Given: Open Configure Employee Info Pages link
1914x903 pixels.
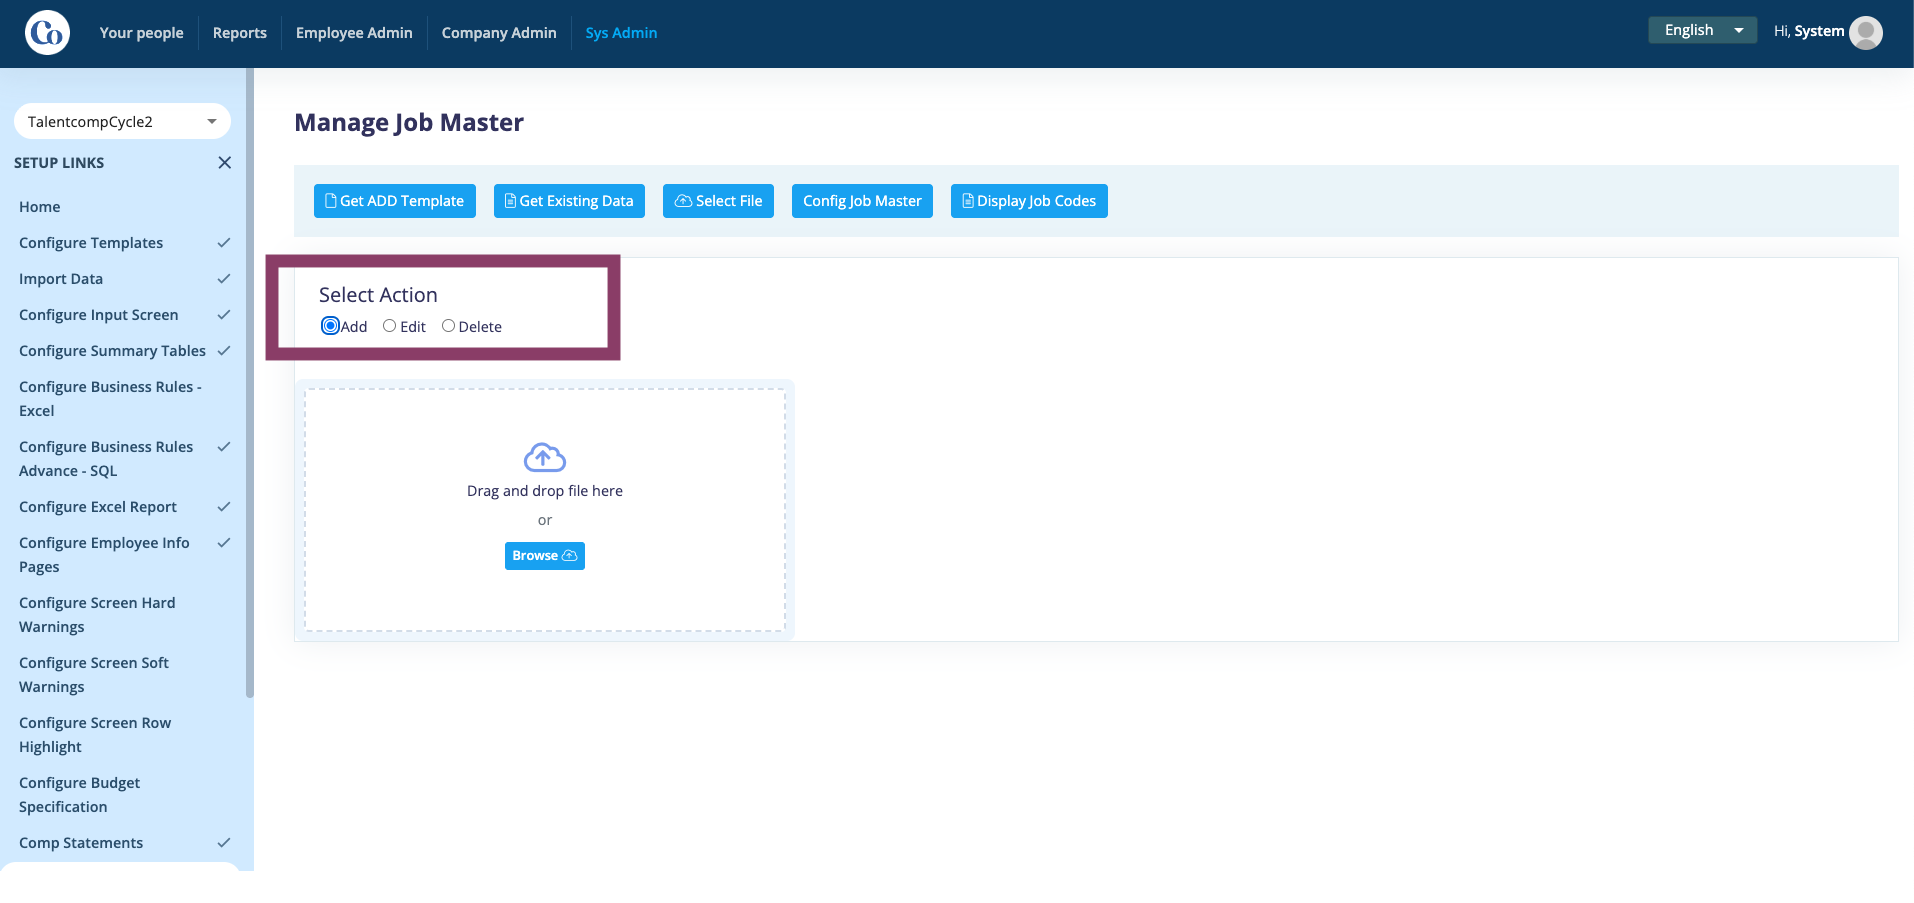Looking at the screenshot, I should [104, 555].
